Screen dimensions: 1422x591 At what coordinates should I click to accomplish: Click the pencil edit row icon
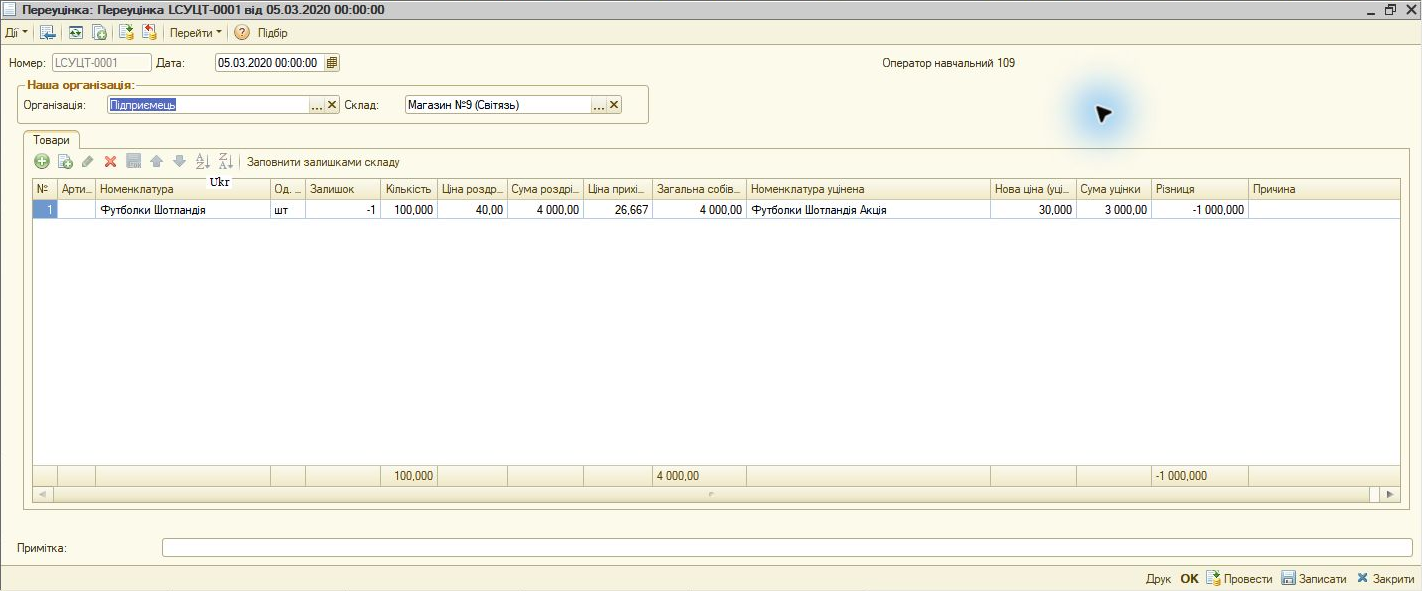(x=87, y=161)
